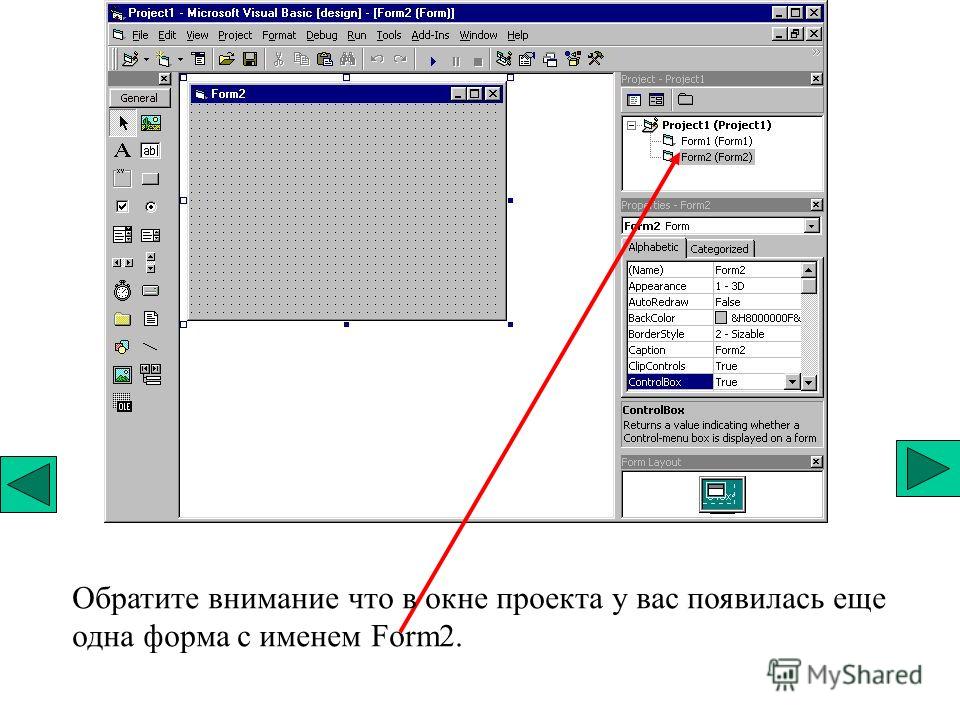The image size is (960, 720).
Task: Click the BackColor color swatch
Action: [x=721, y=318]
